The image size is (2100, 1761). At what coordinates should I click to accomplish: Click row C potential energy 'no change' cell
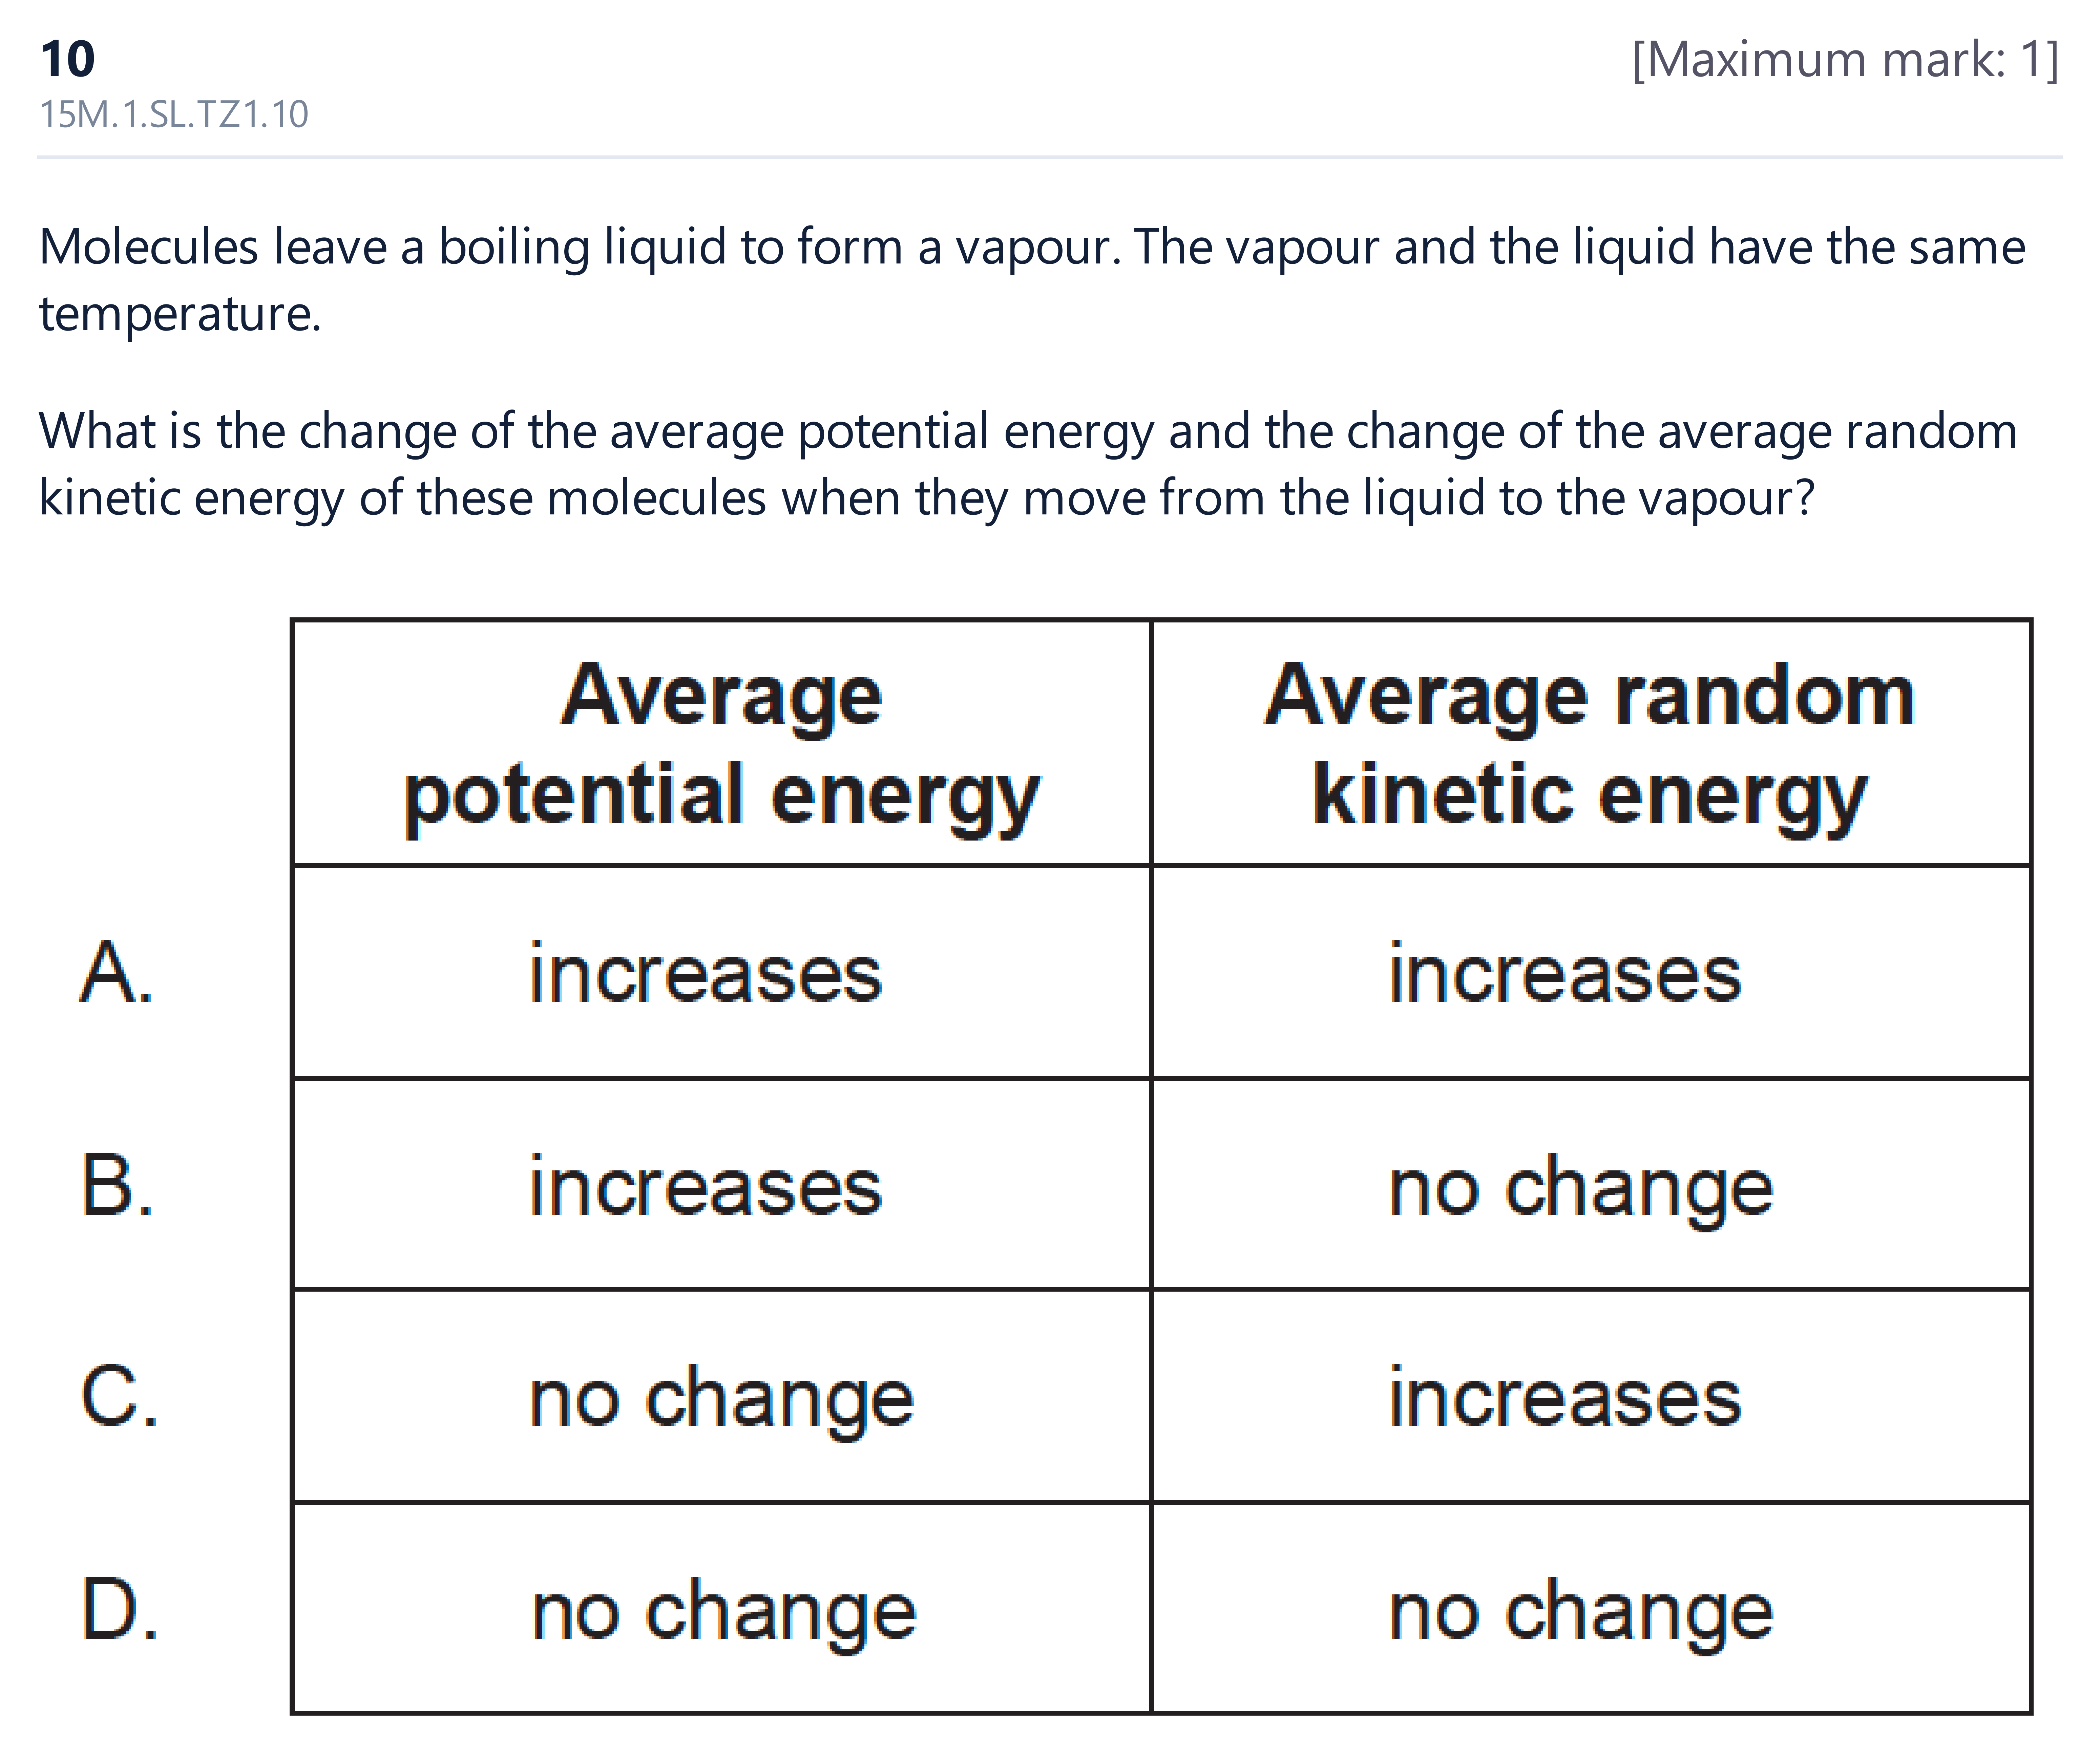[x=721, y=1396]
